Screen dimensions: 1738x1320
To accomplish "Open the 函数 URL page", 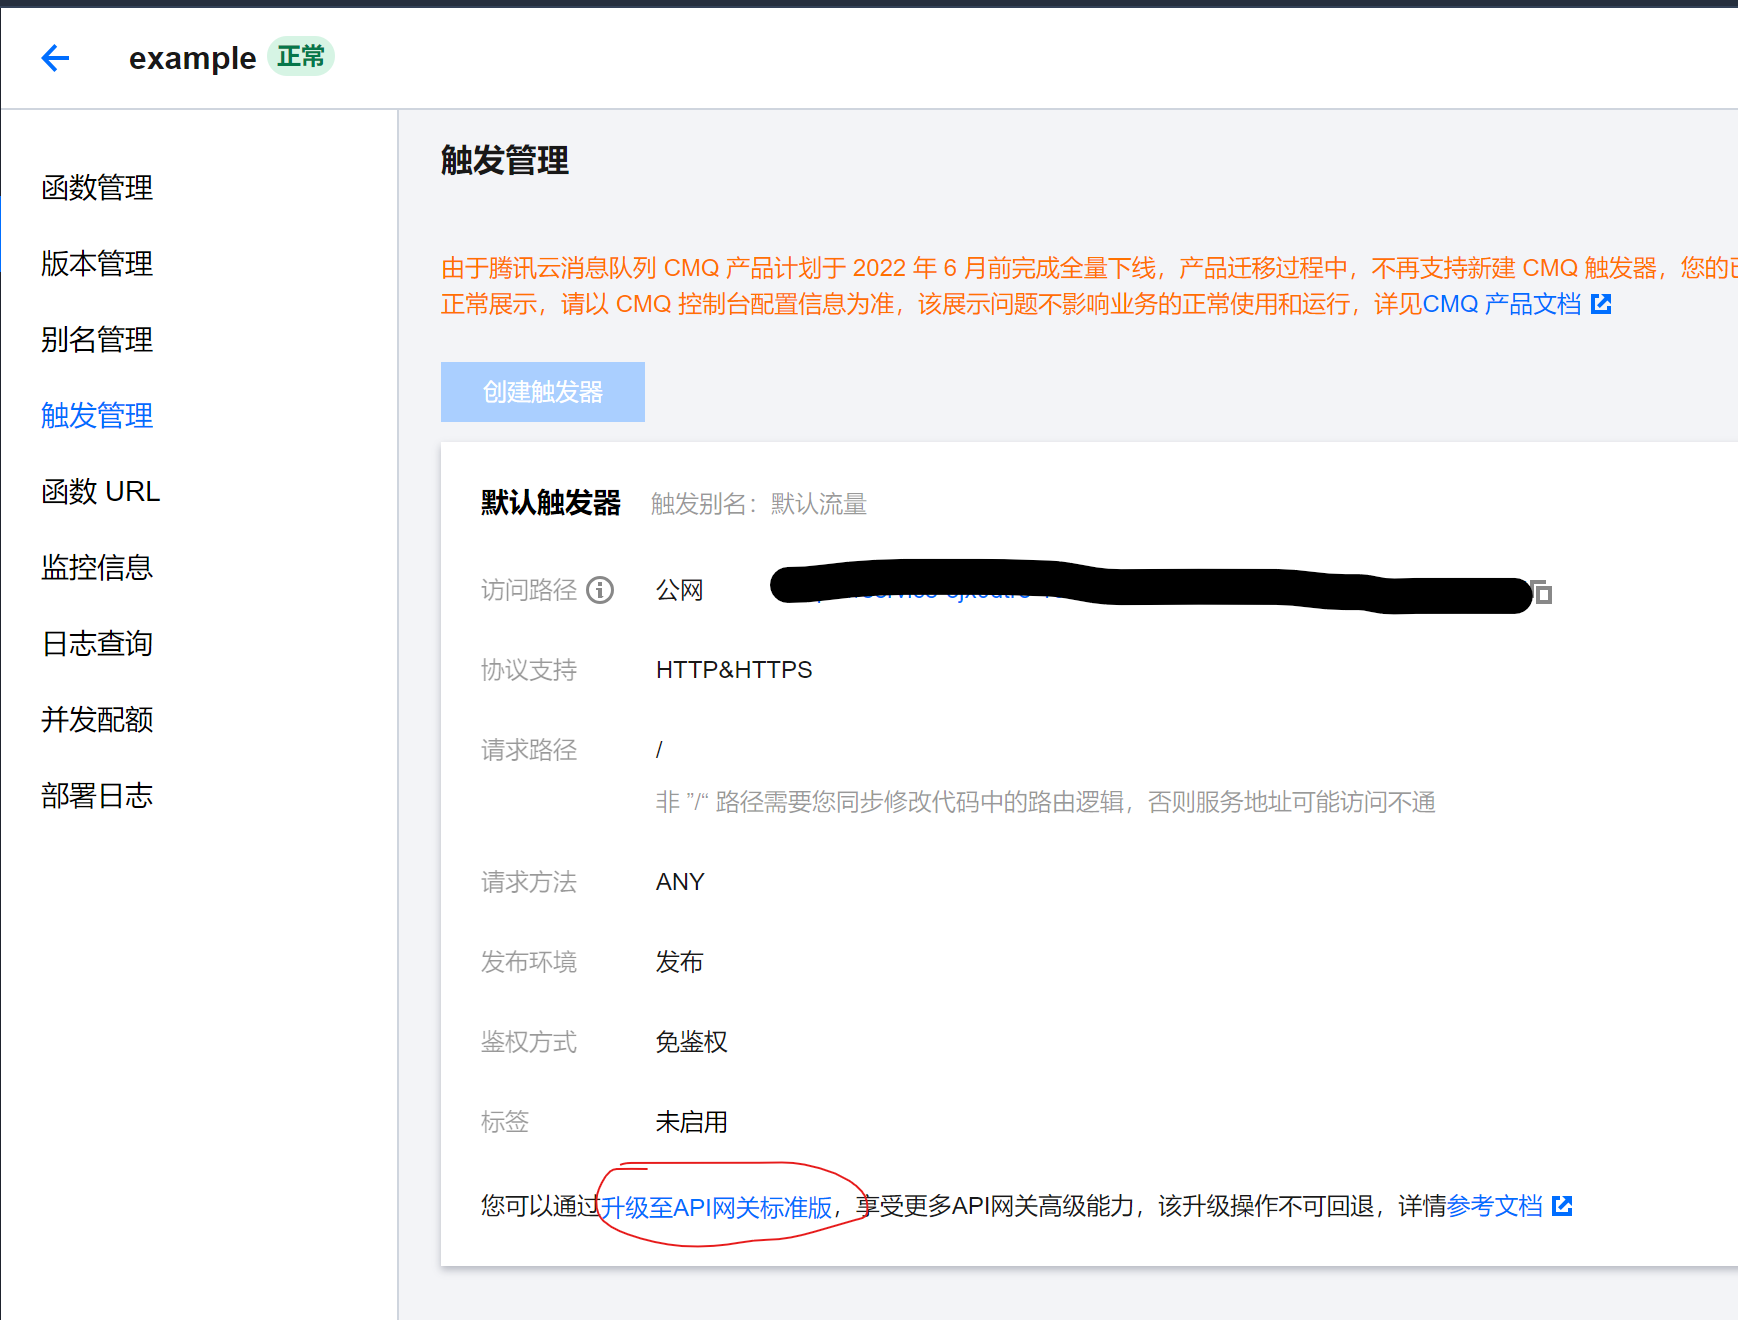I will click(100, 491).
